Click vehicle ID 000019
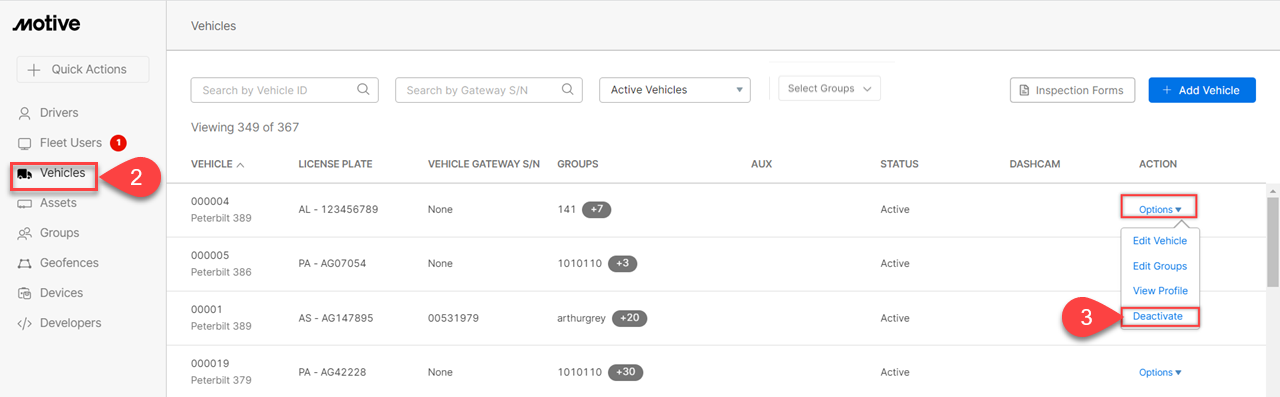This screenshot has height=397, width=1280. [x=210, y=364]
